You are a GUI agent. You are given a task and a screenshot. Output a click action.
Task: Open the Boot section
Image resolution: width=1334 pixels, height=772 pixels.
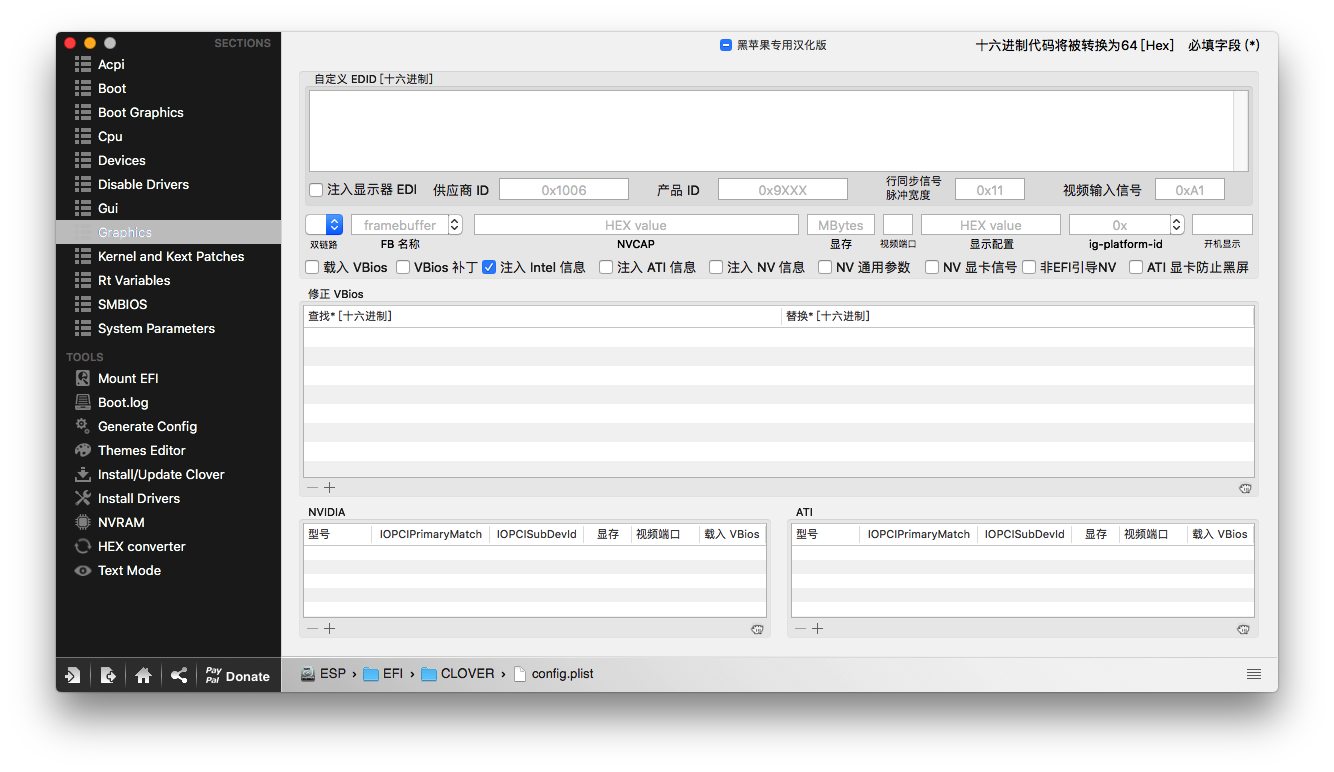pos(112,88)
